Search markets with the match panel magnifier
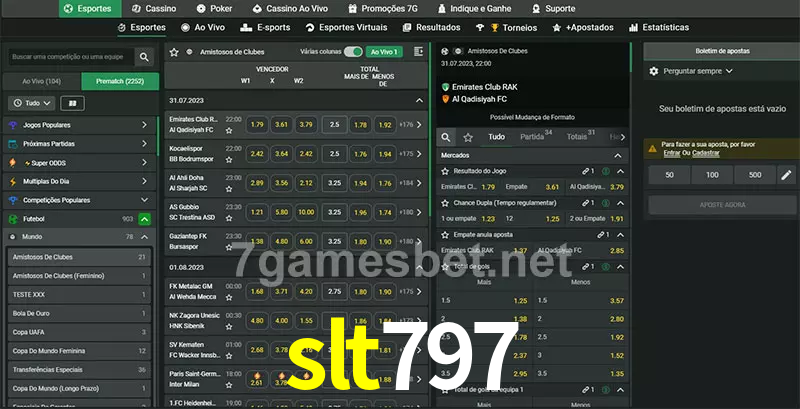 click(447, 137)
